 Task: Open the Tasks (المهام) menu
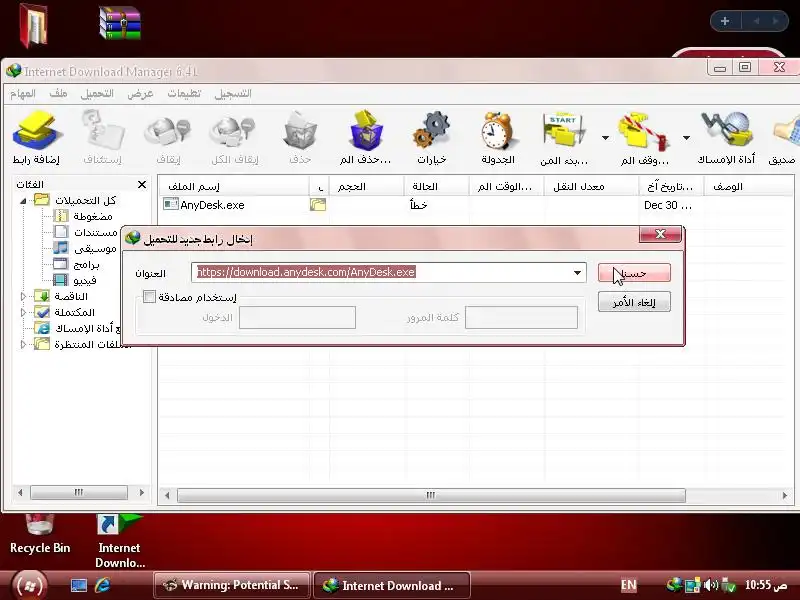click(23, 94)
